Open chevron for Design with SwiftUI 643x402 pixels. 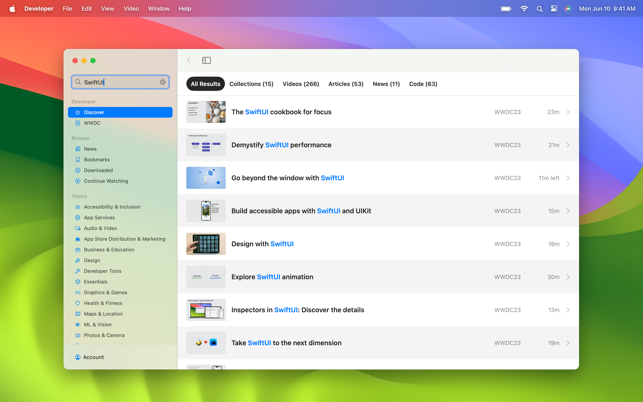pos(568,244)
